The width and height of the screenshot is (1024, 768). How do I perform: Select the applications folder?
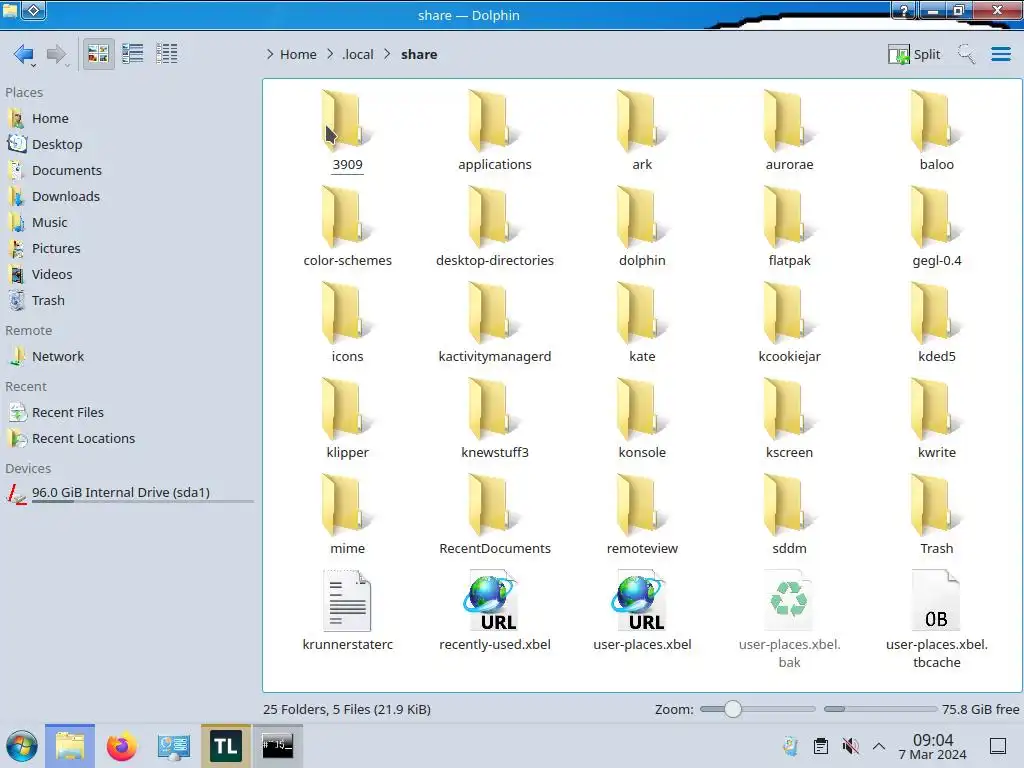pos(495,131)
